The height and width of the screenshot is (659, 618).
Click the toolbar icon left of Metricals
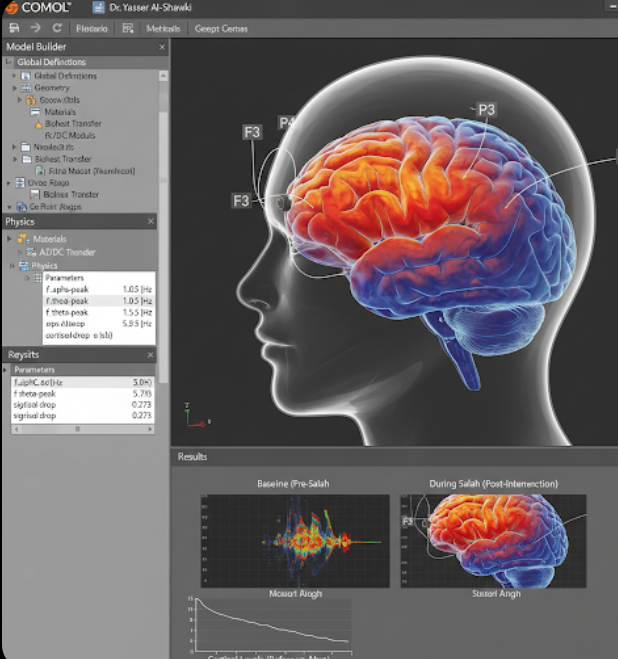[x=128, y=28]
